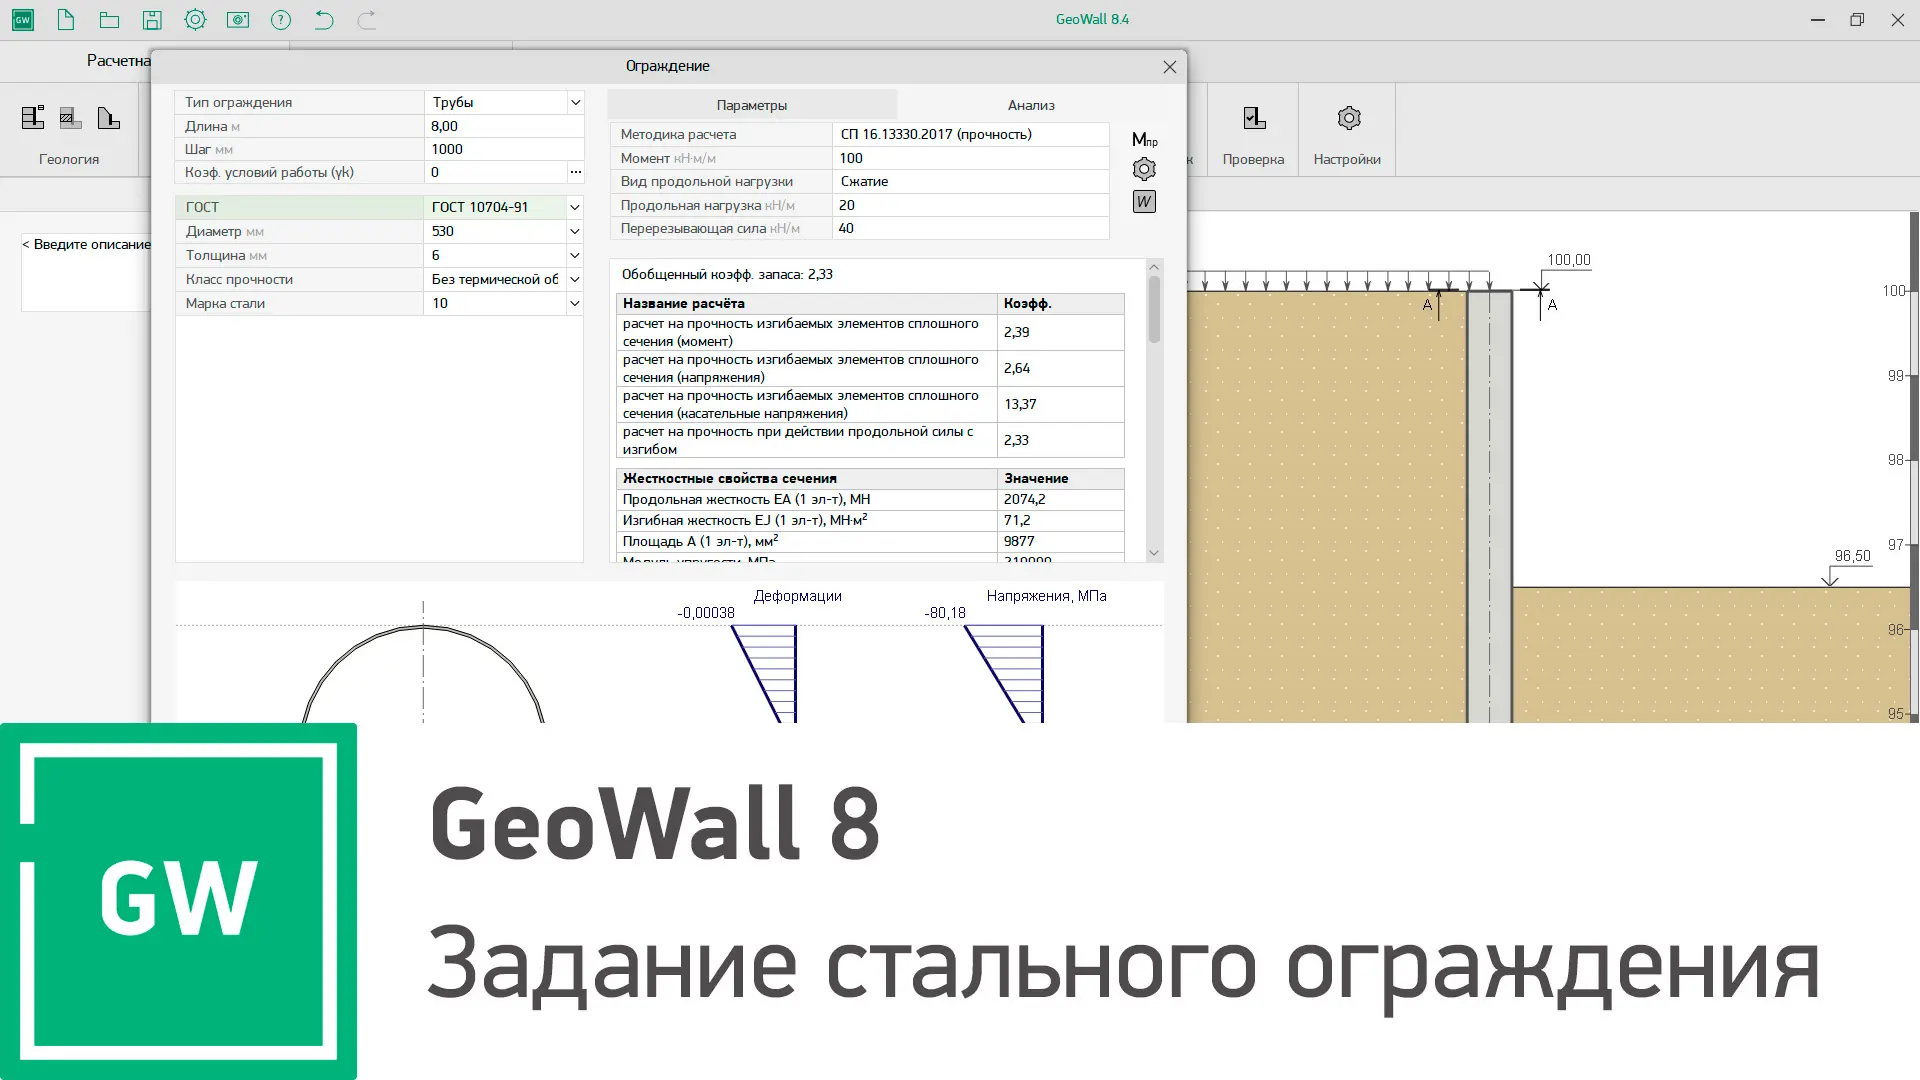Take a screenshot with the camera icon
This screenshot has width=1920, height=1080.
coord(238,20)
